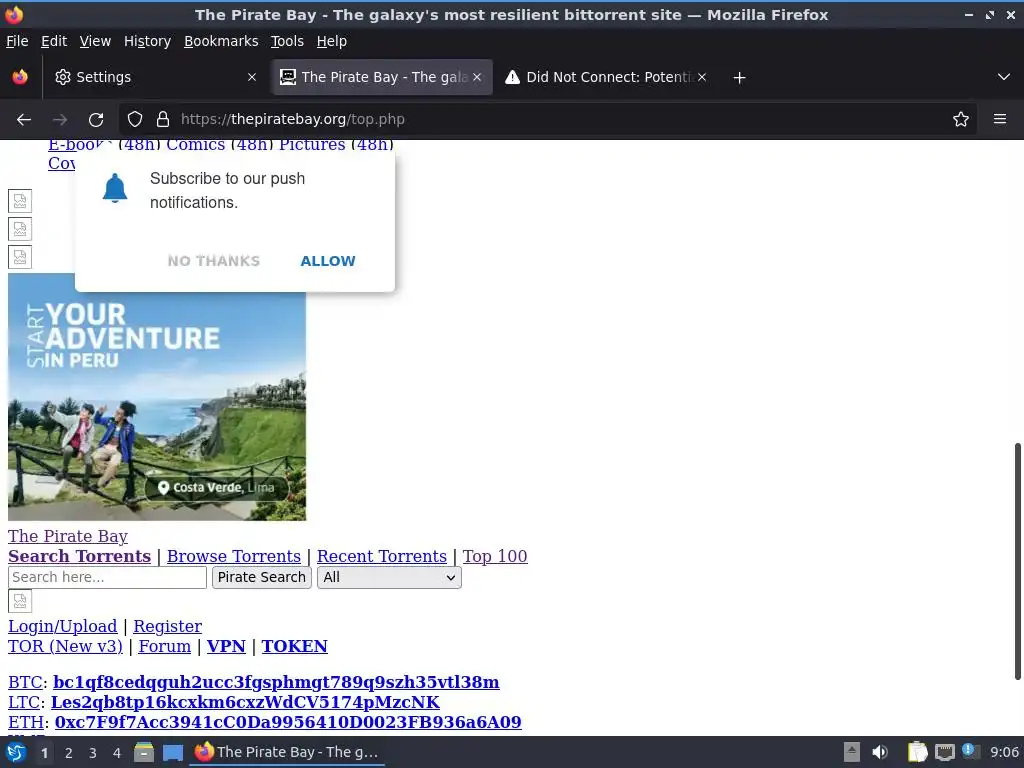Open the clipboard manager tray icon
This screenshot has width=1024, height=768.
pyautogui.click(x=918, y=752)
